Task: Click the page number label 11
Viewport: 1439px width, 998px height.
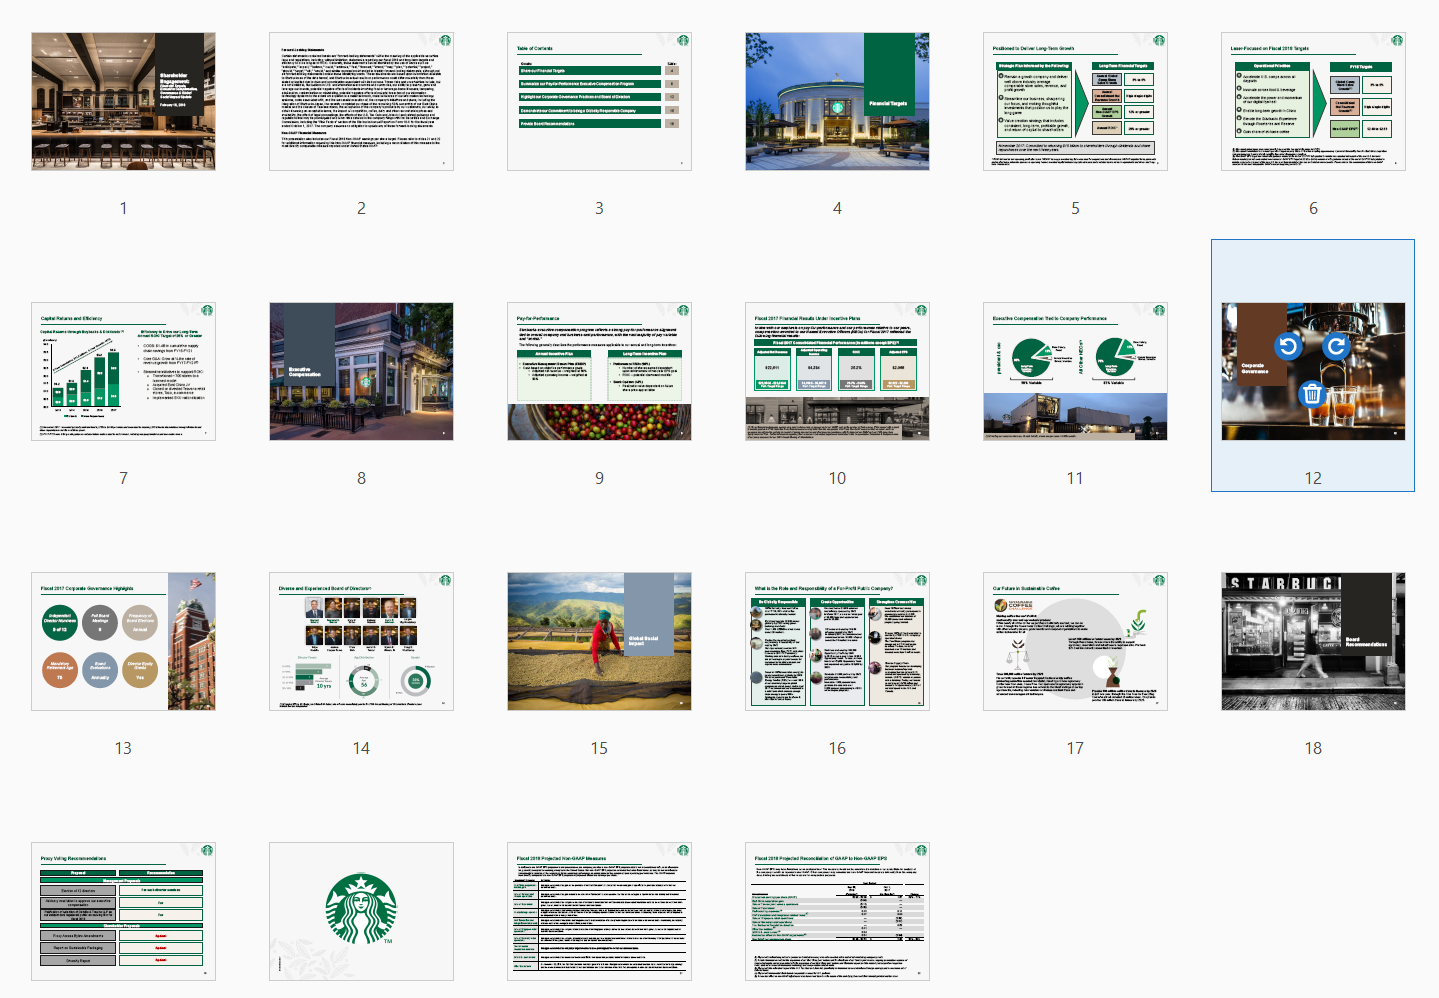Action: coord(1075,478)
